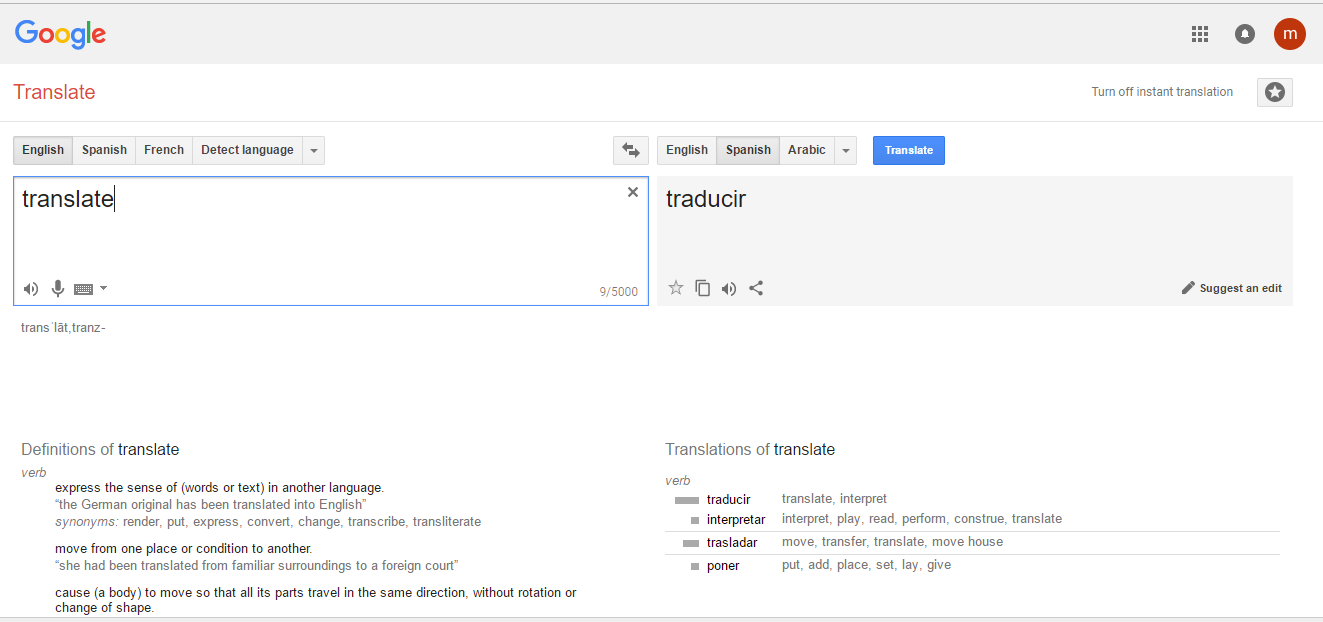The image size is (1323, 622).
Task: Select Arabic as target language
Action: [x=807, y=150]
